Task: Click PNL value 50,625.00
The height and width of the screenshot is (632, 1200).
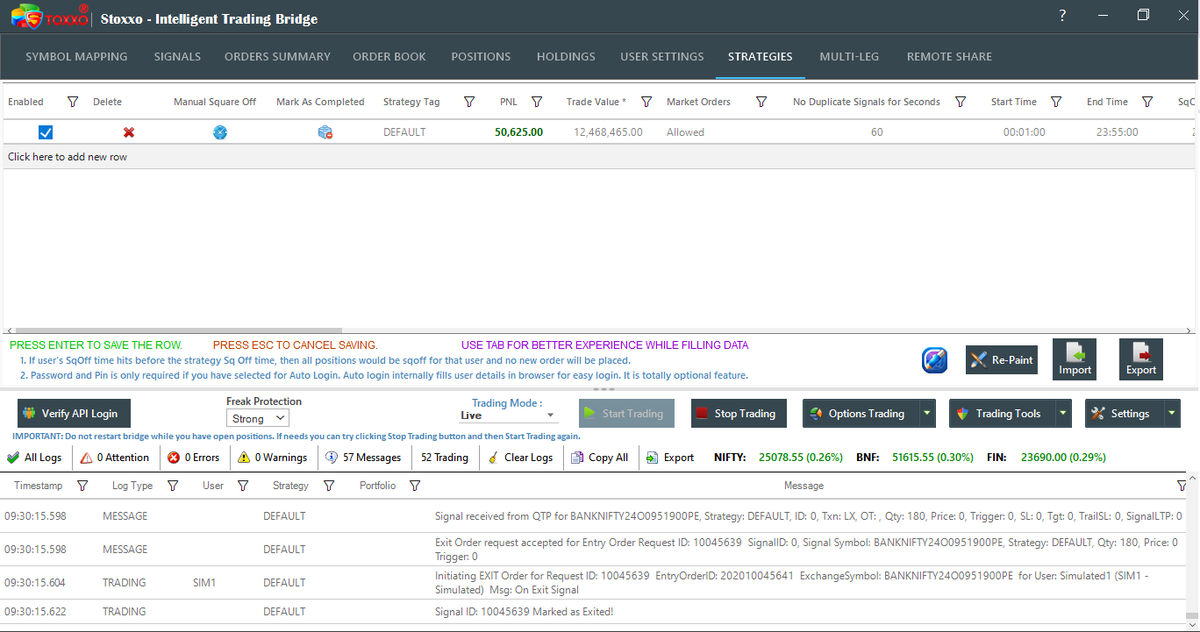Action: (519, 132)
